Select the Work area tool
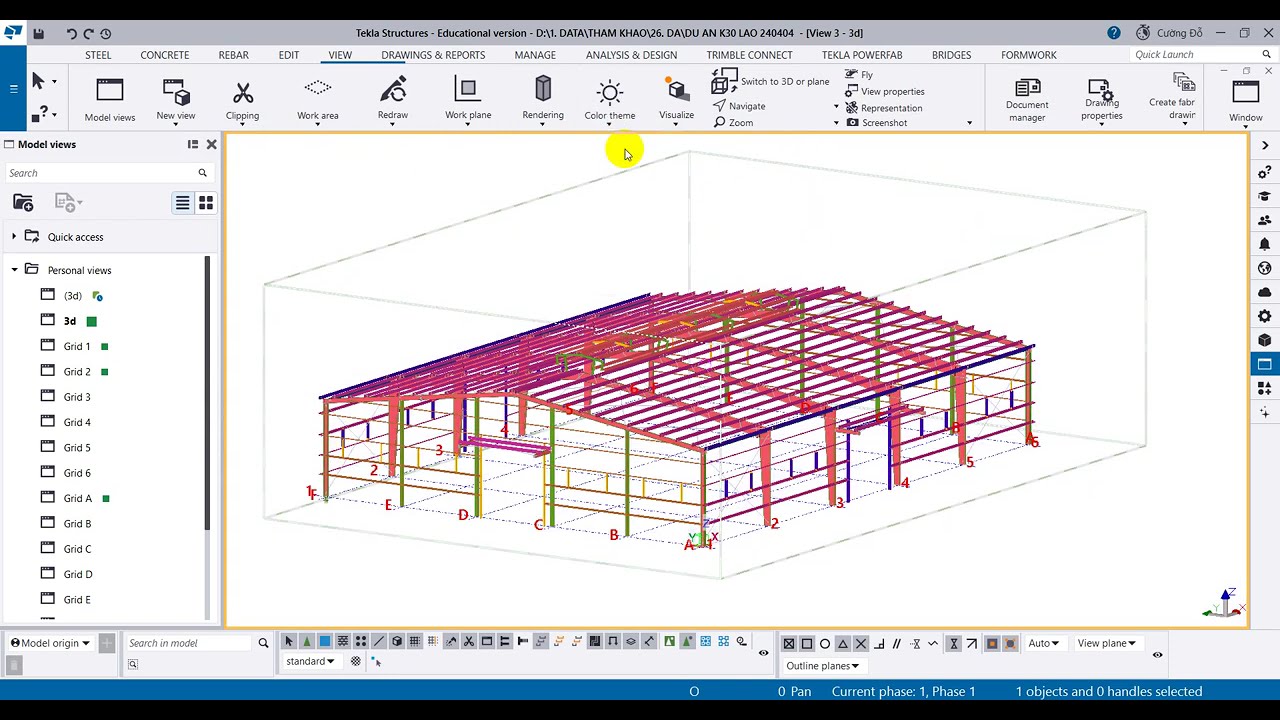Image resolution: width=1280 pixels, height=720 pixels. point(317,100)
